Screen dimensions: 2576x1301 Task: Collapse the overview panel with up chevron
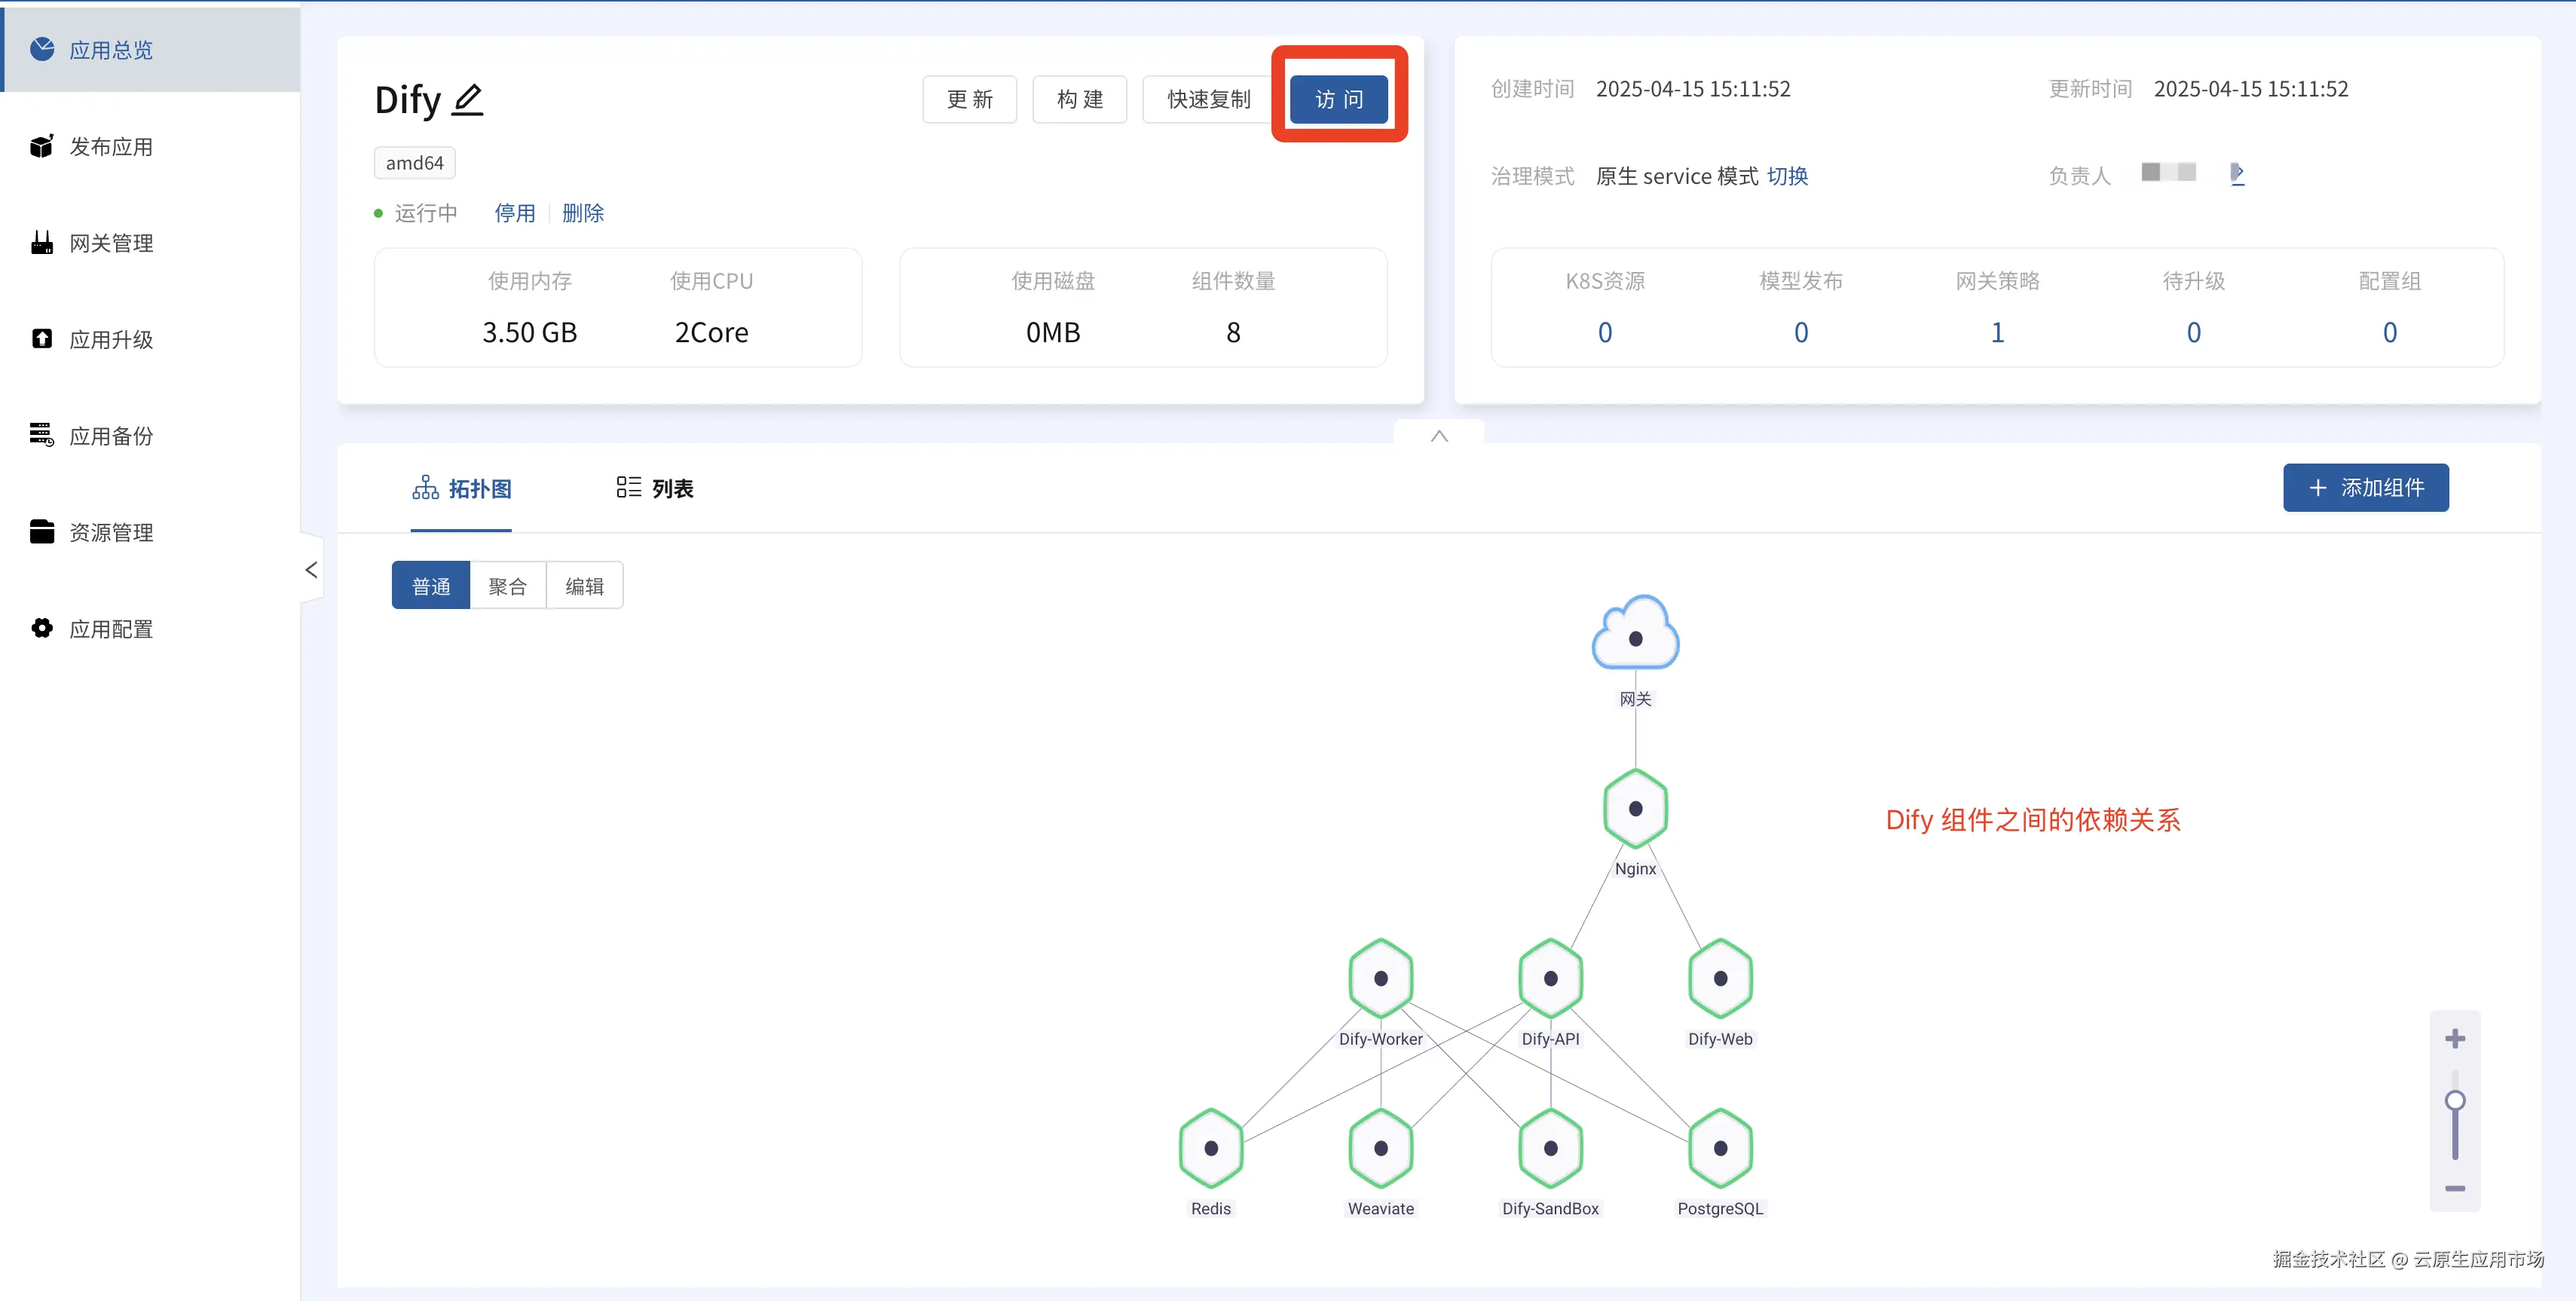coord(1439,436)
